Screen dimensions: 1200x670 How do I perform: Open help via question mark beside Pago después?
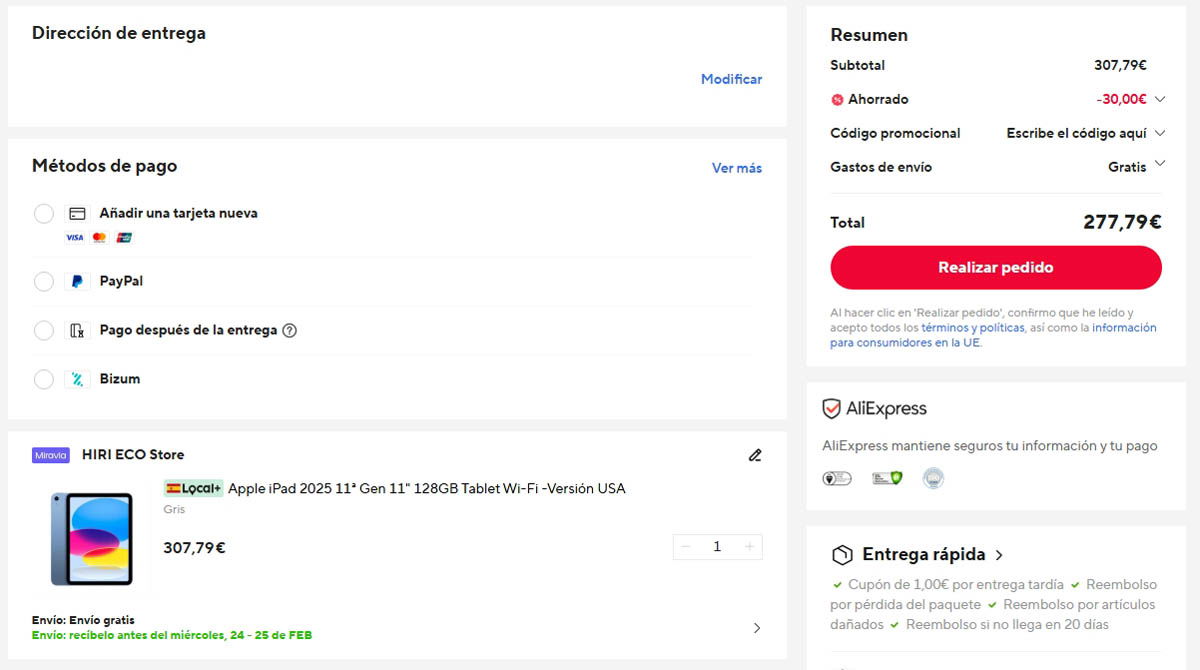pyautogui.click(x=290, y=330)
